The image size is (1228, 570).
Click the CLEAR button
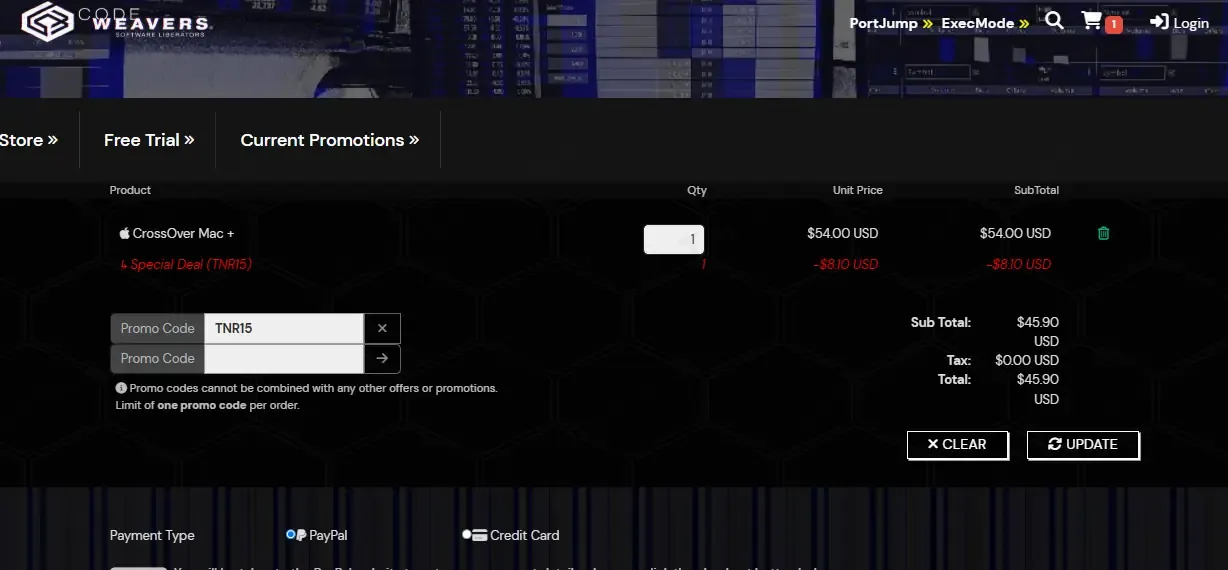pos(958,445)
